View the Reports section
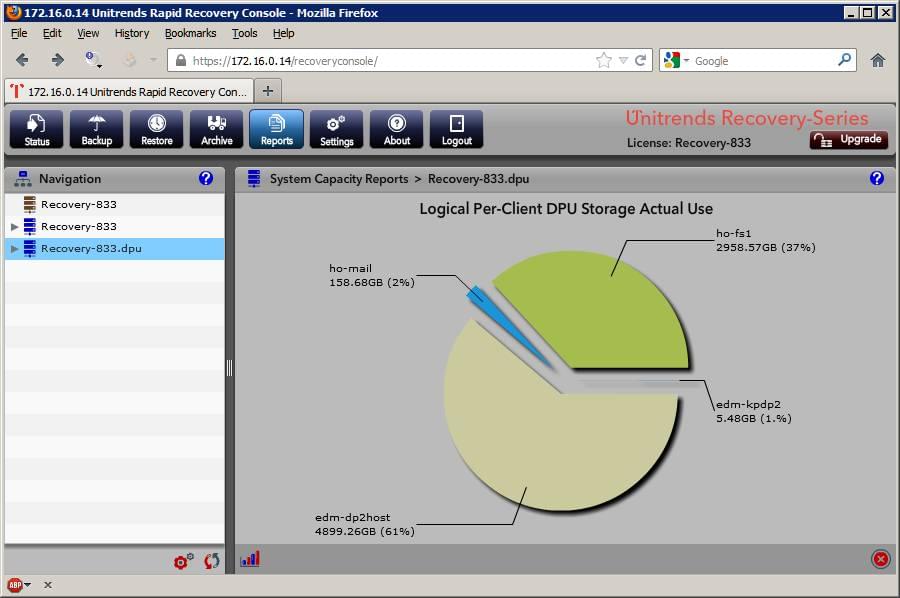900x598 pixels. click(276, 129)
